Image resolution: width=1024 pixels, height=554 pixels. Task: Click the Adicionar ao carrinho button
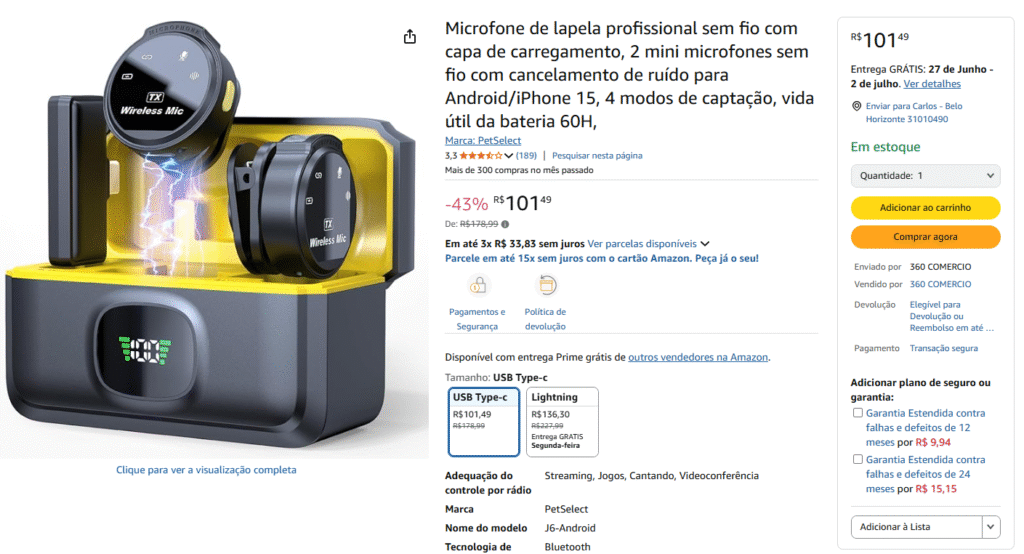click(x=925, y=208)
